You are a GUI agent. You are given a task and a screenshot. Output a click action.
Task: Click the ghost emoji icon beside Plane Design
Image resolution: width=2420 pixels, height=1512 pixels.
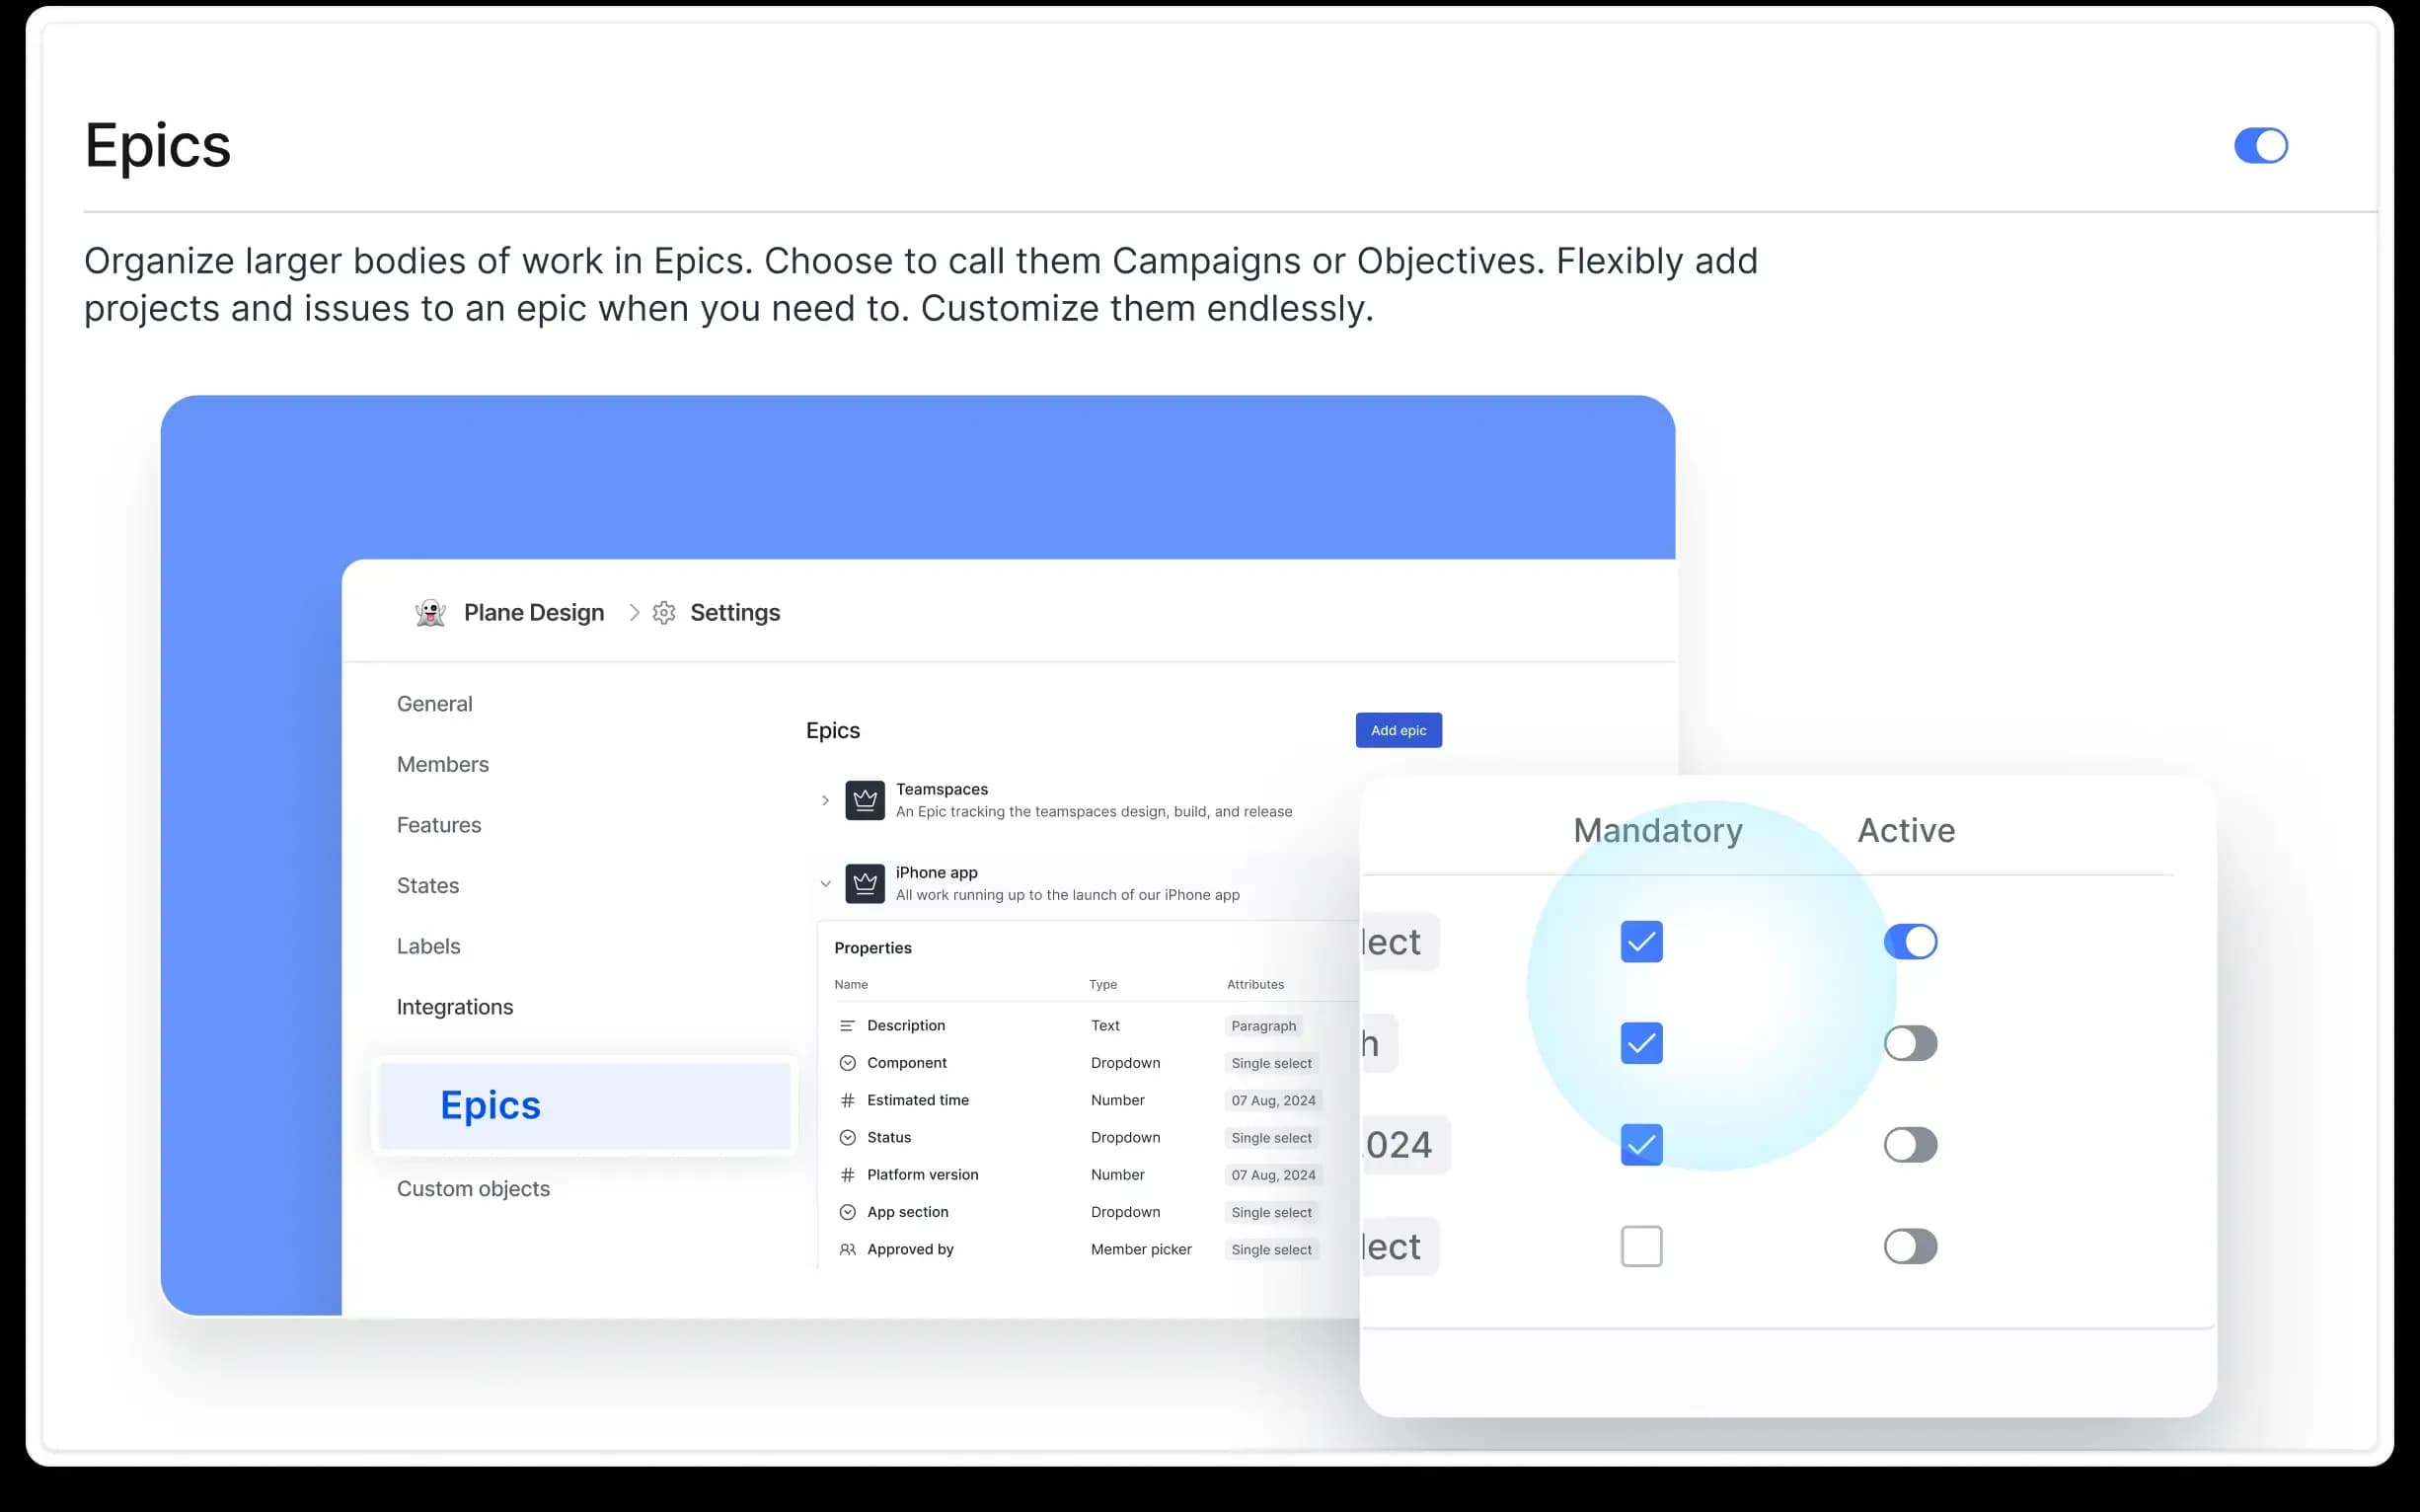click(x=430, y=612)
